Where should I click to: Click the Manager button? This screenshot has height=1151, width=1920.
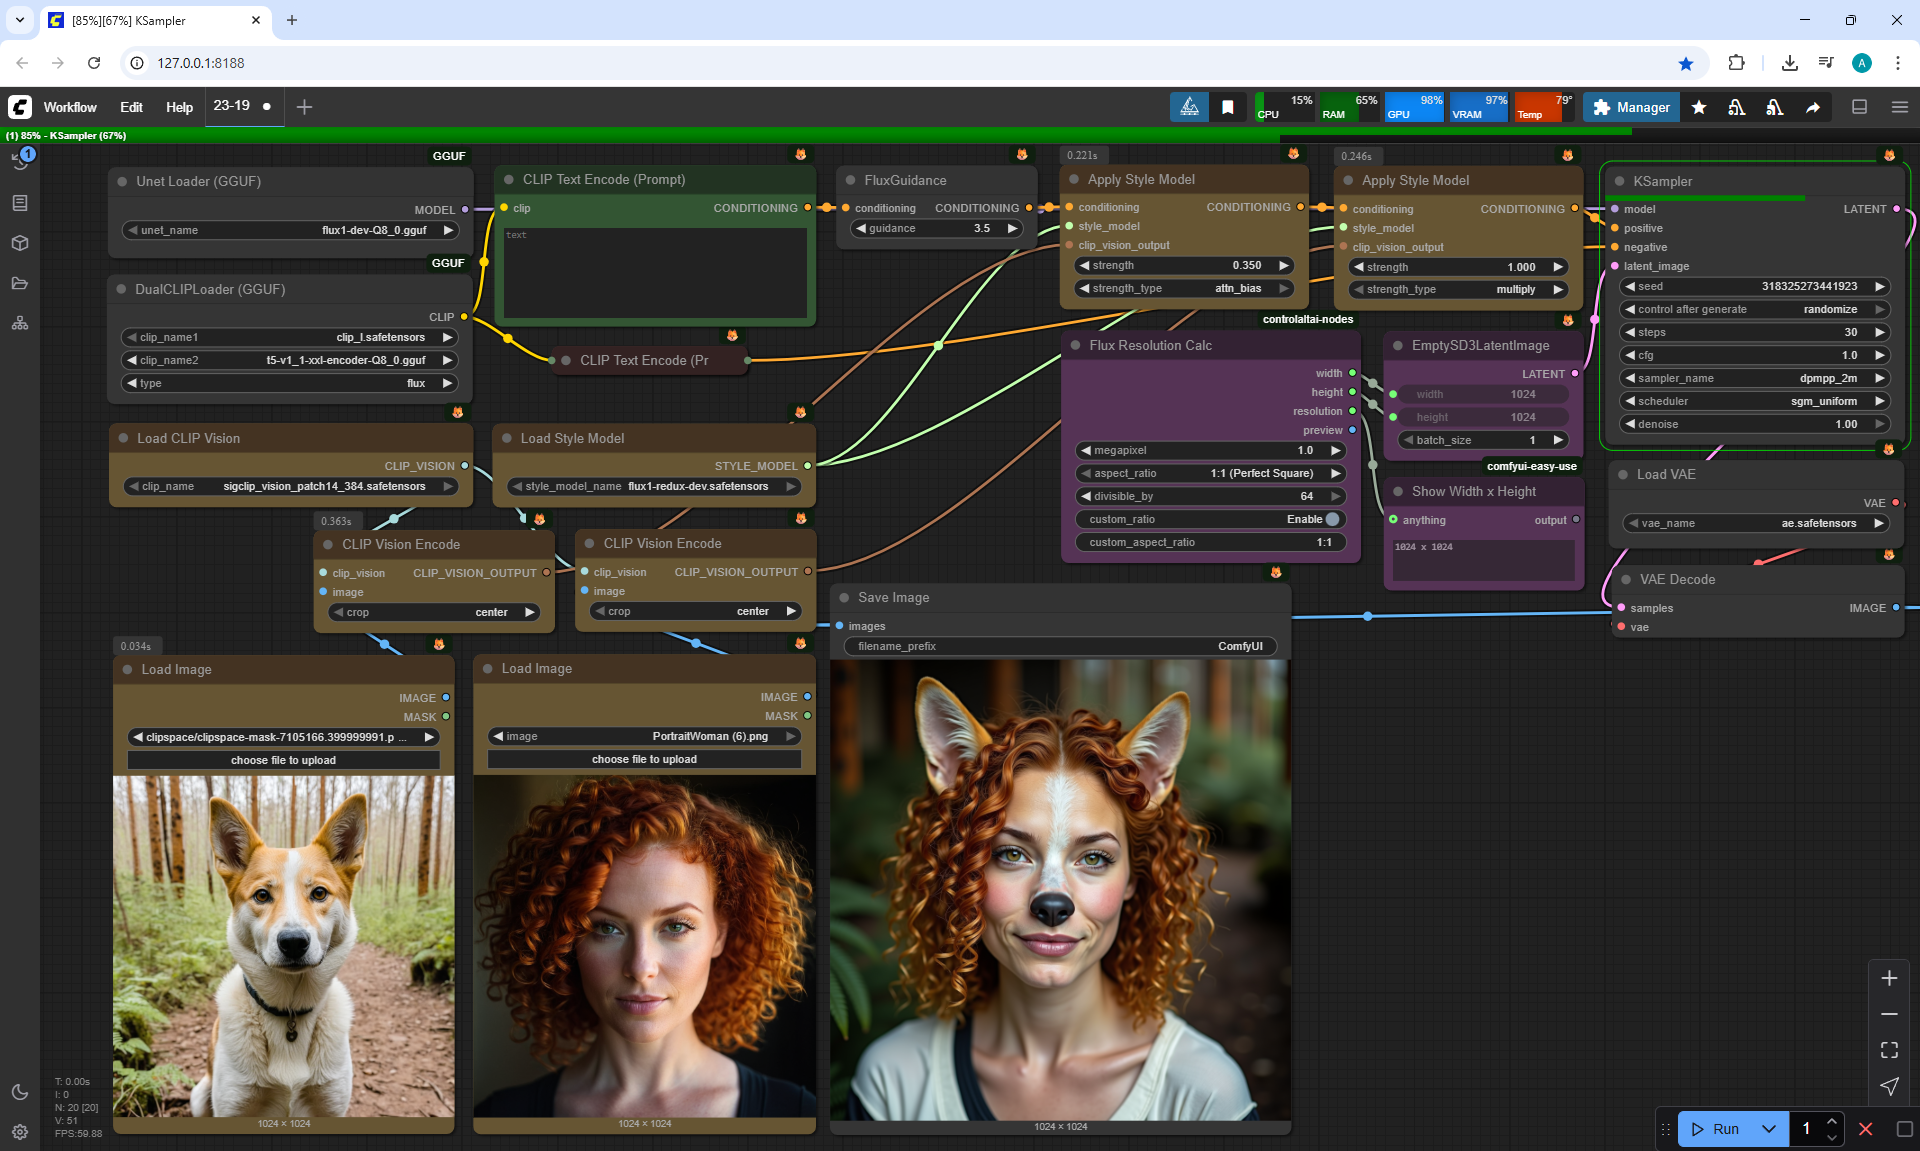pyautogui.click(x=1631, y=107)
